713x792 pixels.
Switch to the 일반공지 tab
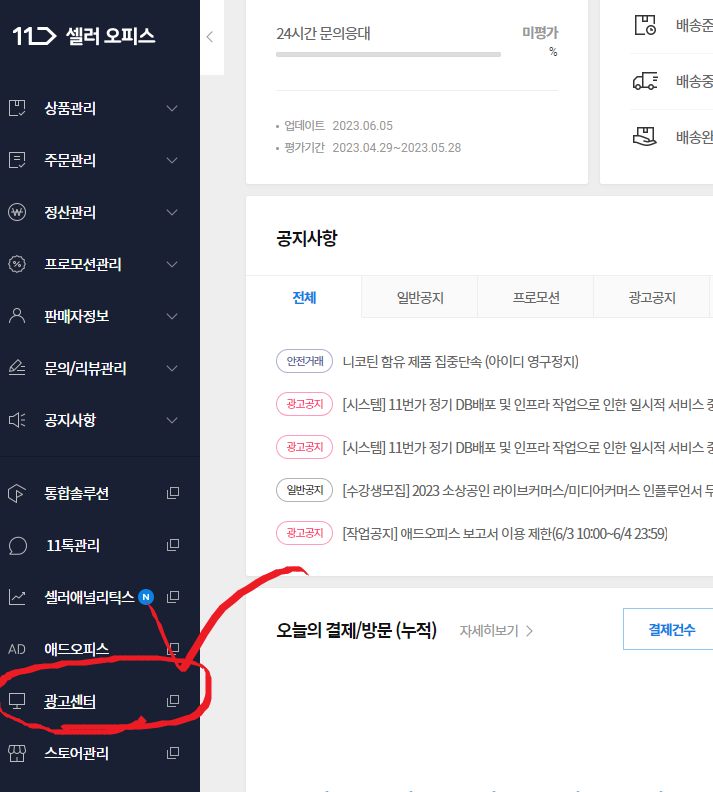pos(420,297)
